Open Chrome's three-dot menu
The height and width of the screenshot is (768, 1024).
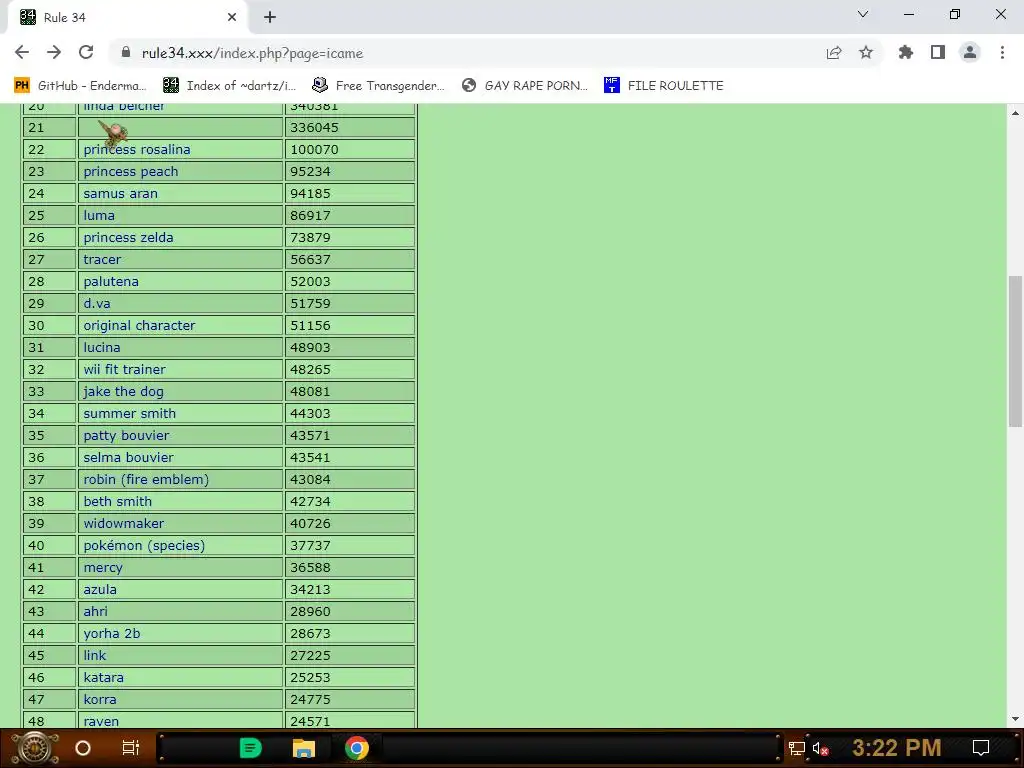(1002, 52)
